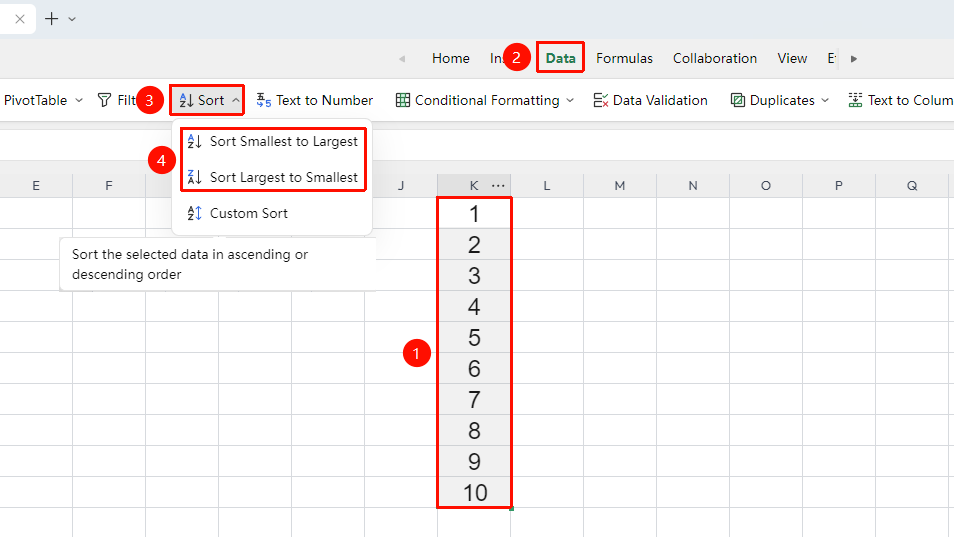Select cell containing 6 in column K

coord(474,369)
